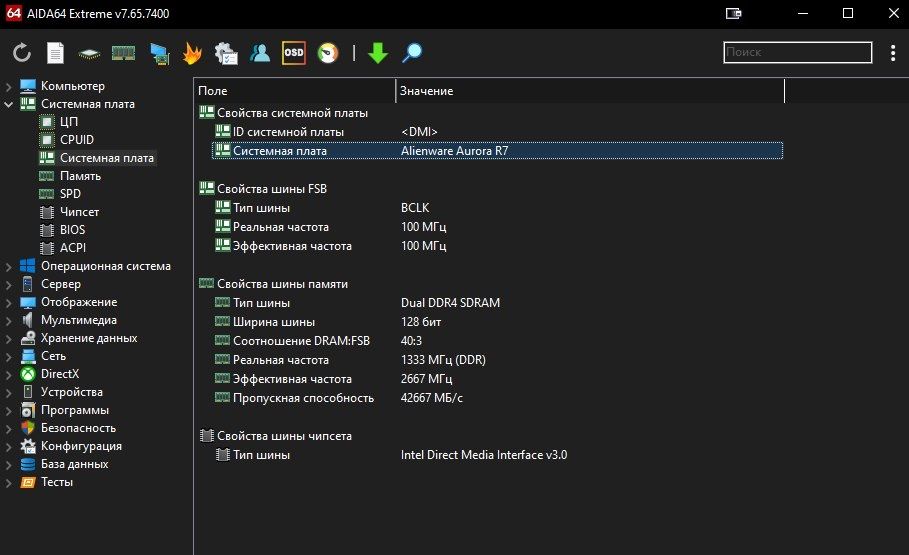Select the 2667 МГц effective frequency

coord(426,379)
